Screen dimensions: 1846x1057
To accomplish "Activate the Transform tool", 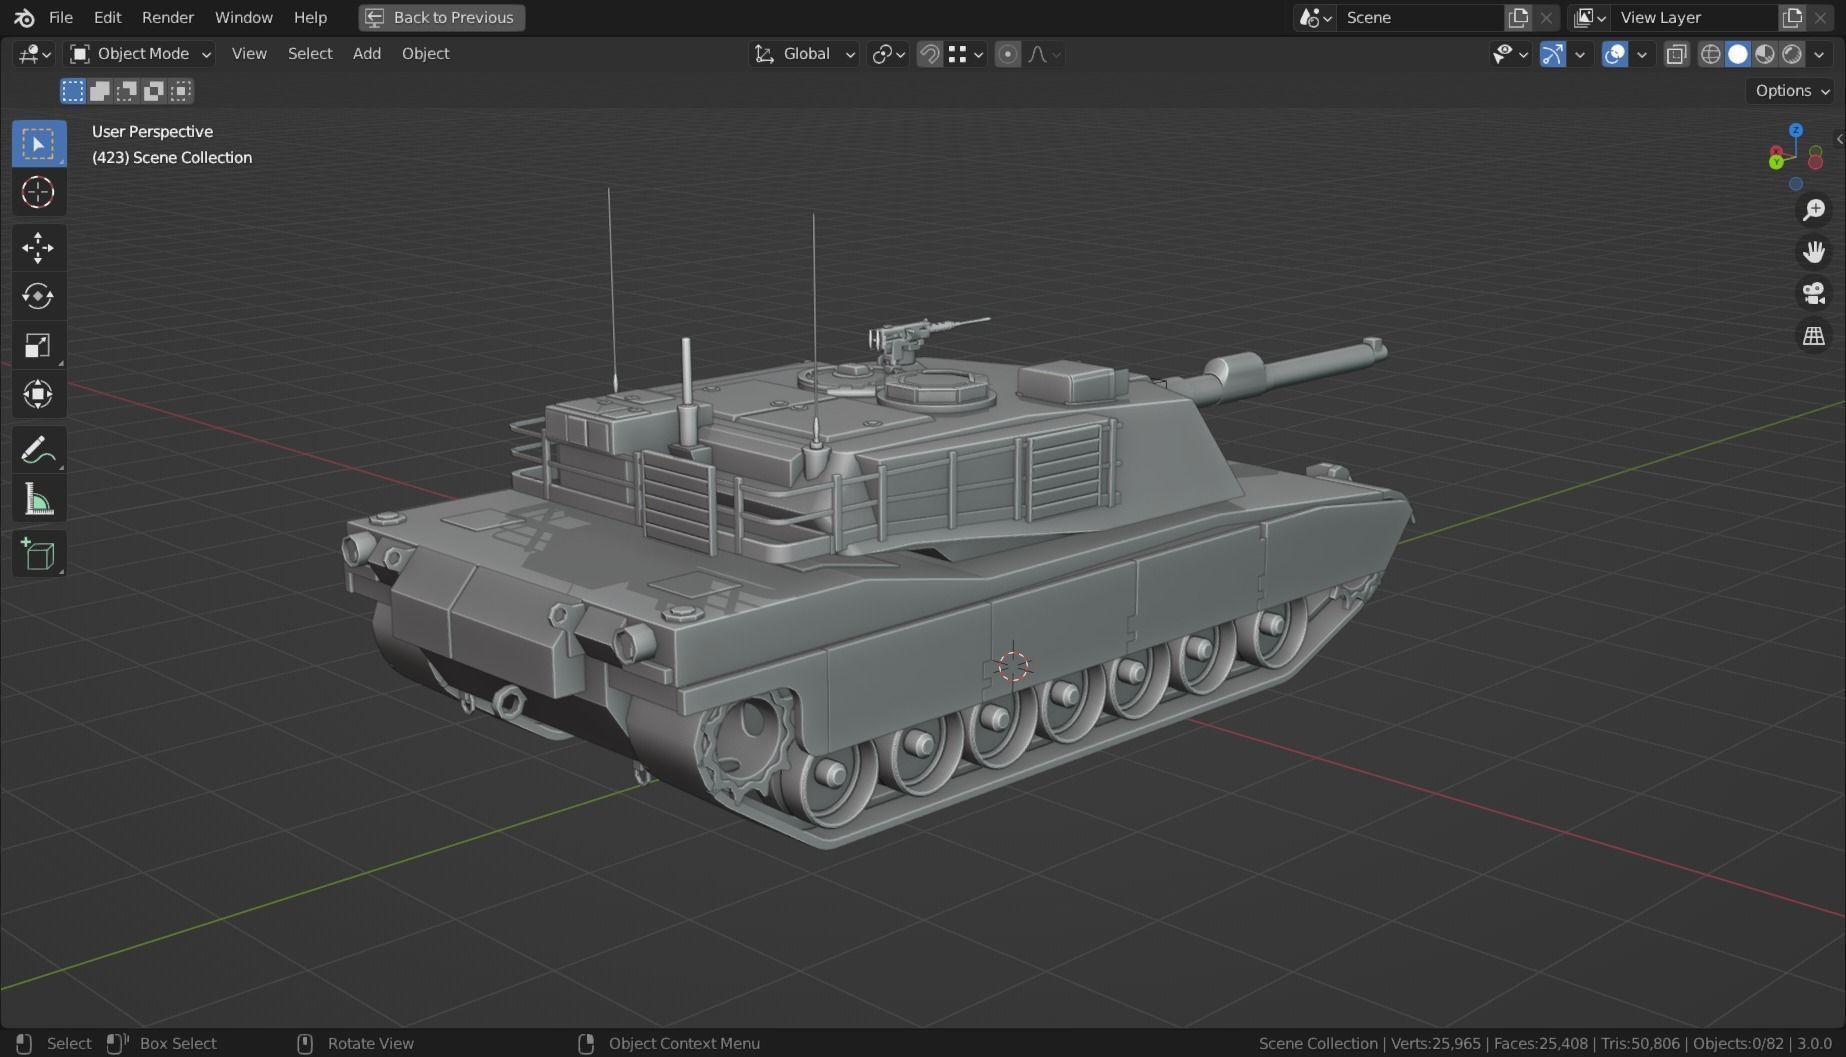I will point(39,394).
